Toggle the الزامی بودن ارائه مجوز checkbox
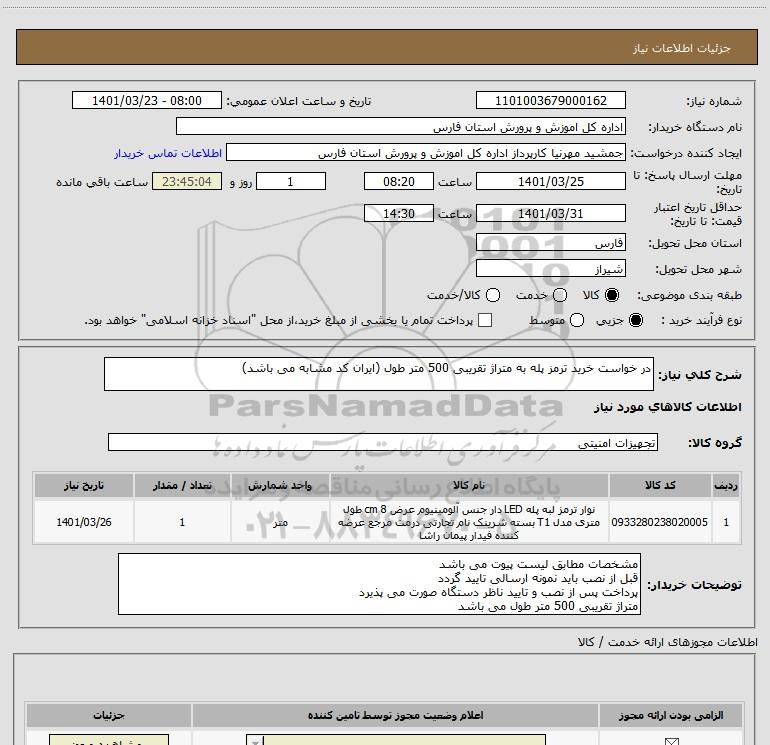The height and width of the screenshot is (745, 770). pyautogui.click(x=671, y=741)
